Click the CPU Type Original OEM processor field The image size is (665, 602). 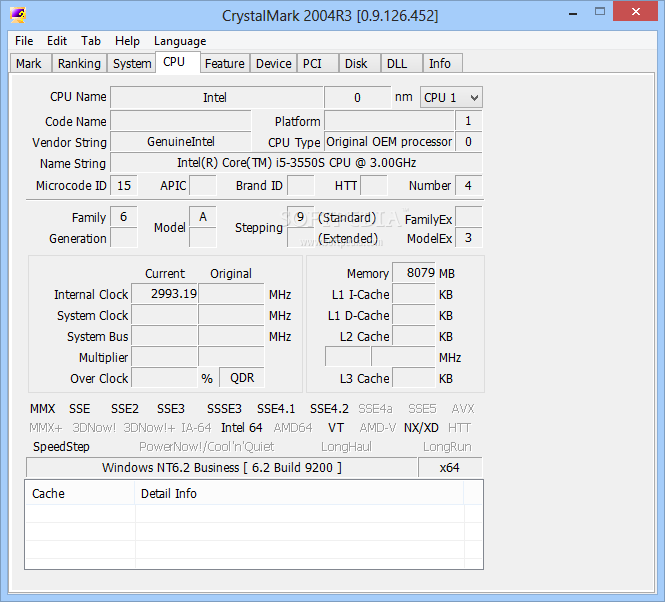389,142
